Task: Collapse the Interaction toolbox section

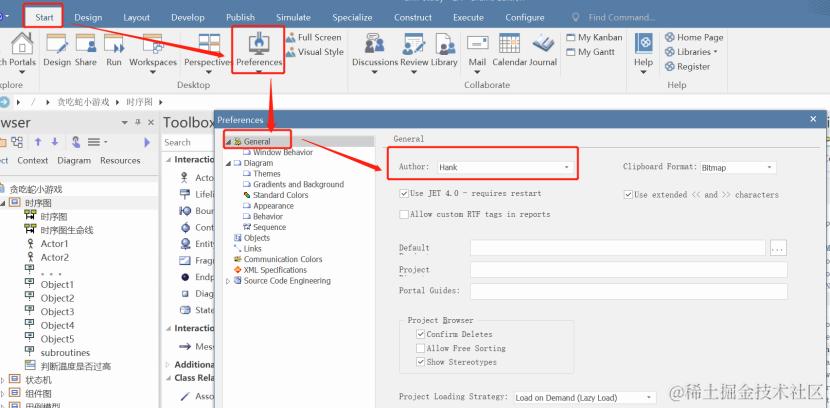Action: coord(168,160)
